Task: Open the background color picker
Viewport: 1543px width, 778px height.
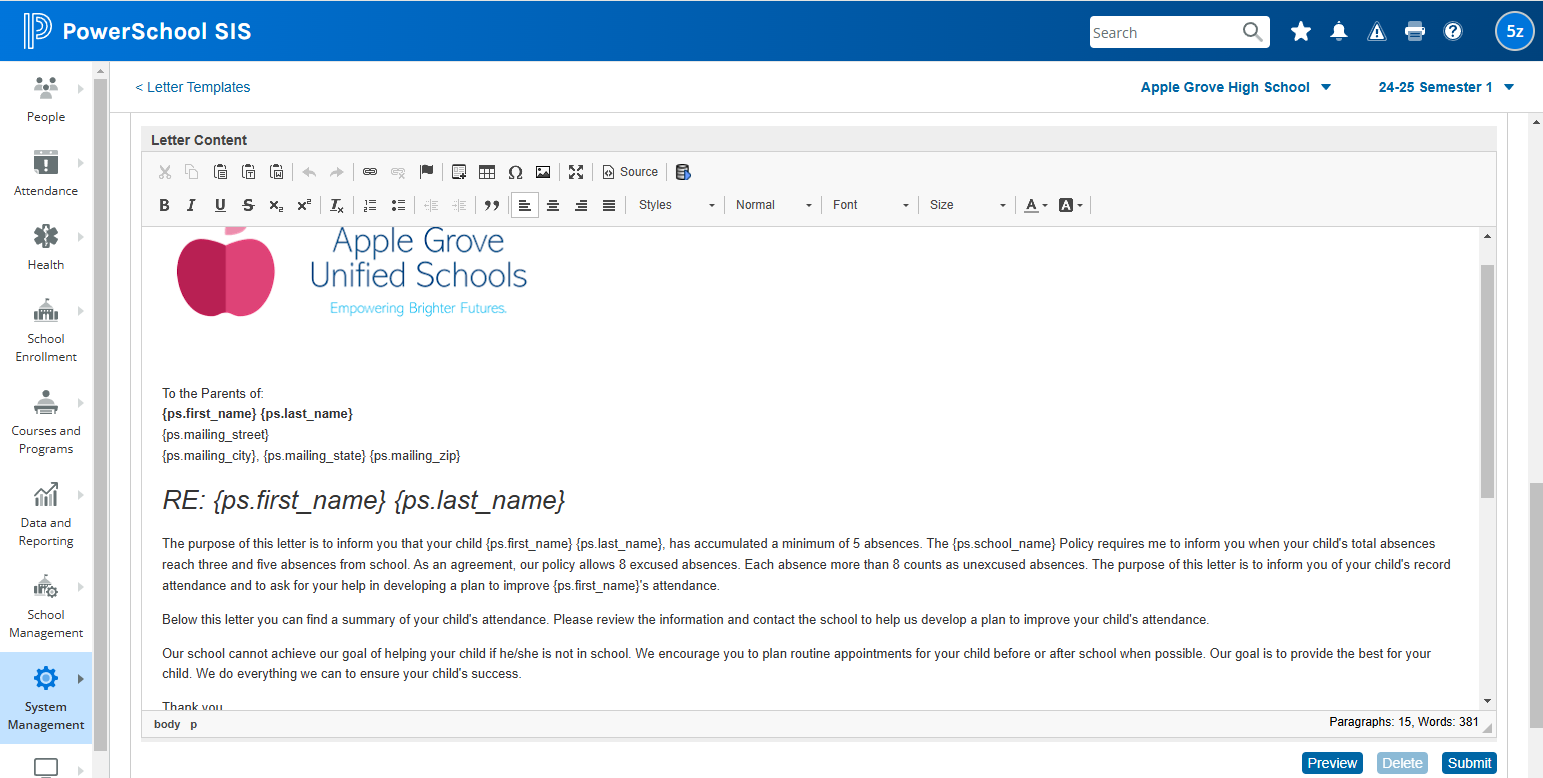Action: pos(1071,205)
